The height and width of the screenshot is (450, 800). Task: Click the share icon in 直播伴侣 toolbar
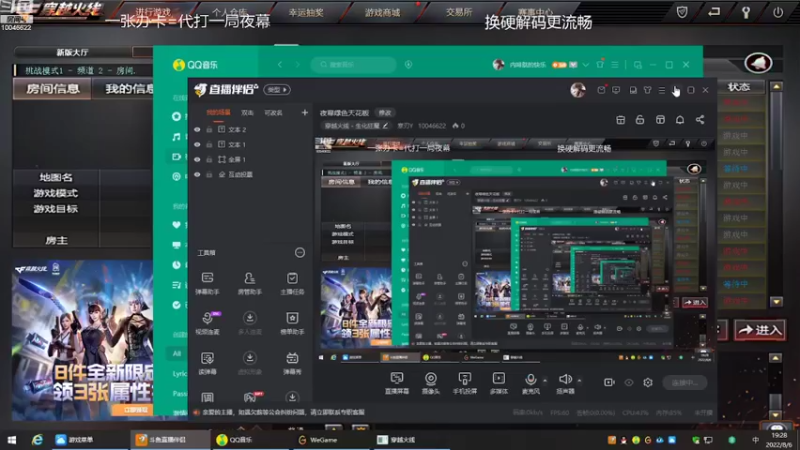[700, 119]
